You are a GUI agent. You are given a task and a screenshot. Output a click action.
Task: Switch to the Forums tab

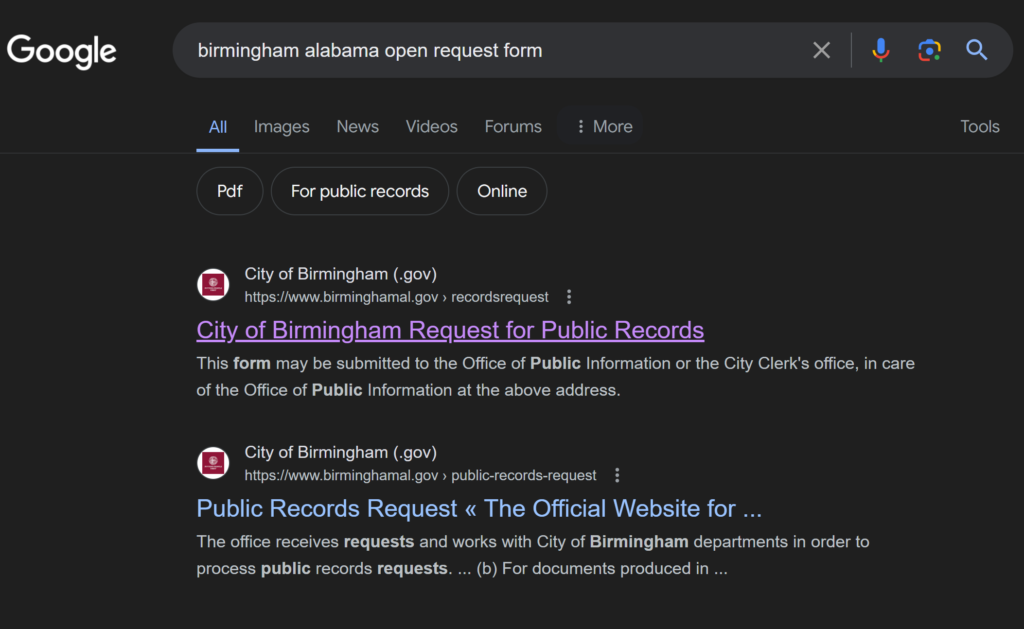(513, 127)
